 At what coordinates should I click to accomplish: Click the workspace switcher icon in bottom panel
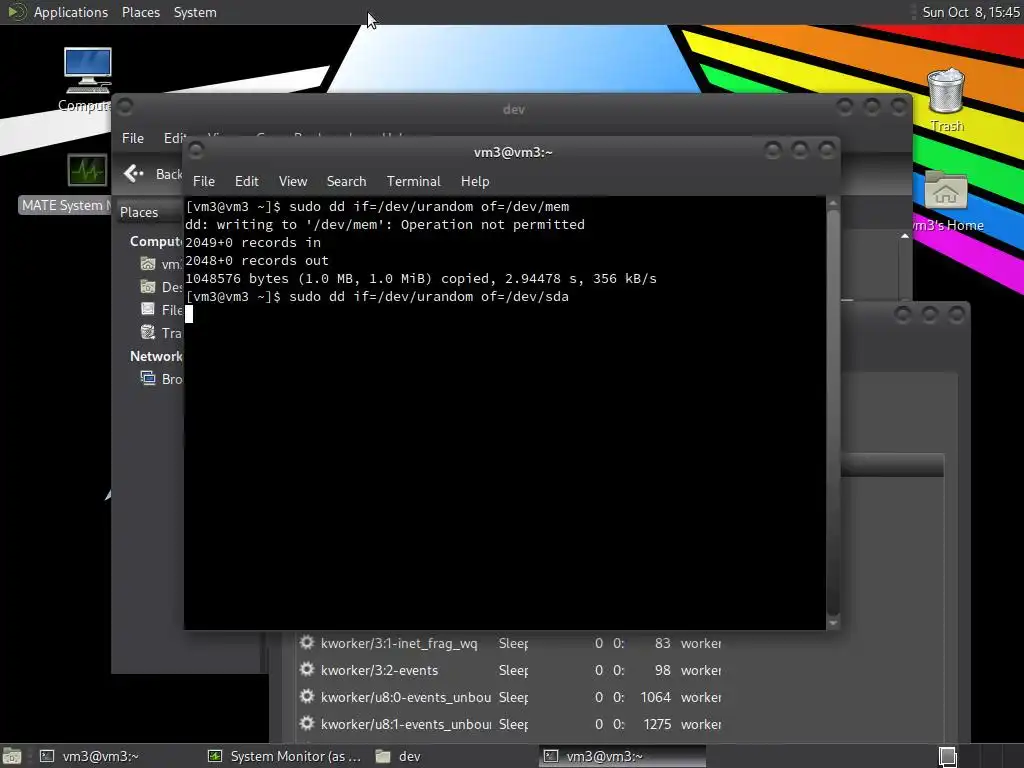click(x=947, y=756)
